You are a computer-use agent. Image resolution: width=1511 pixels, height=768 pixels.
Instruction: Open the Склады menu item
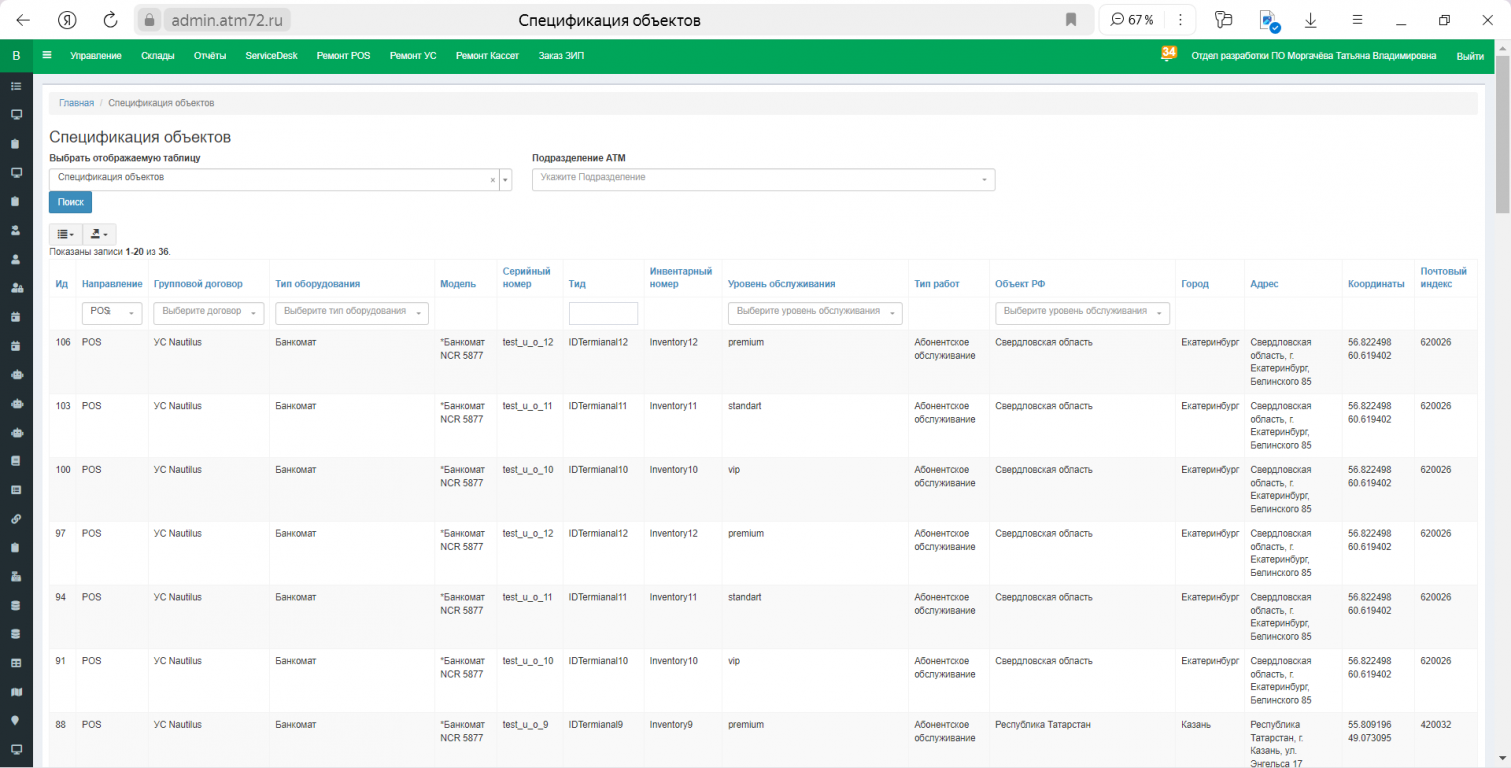[158, 56]
